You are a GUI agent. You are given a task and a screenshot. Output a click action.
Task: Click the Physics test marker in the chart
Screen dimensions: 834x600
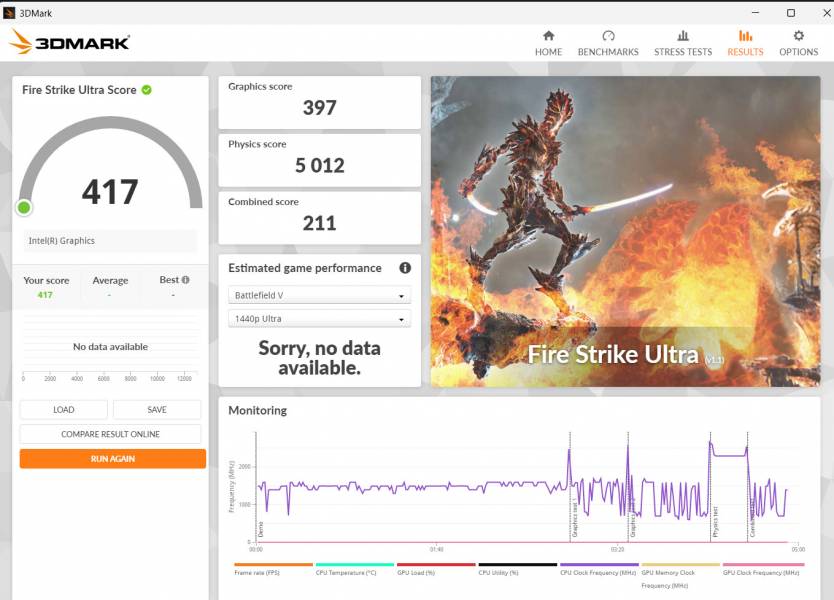715,521
